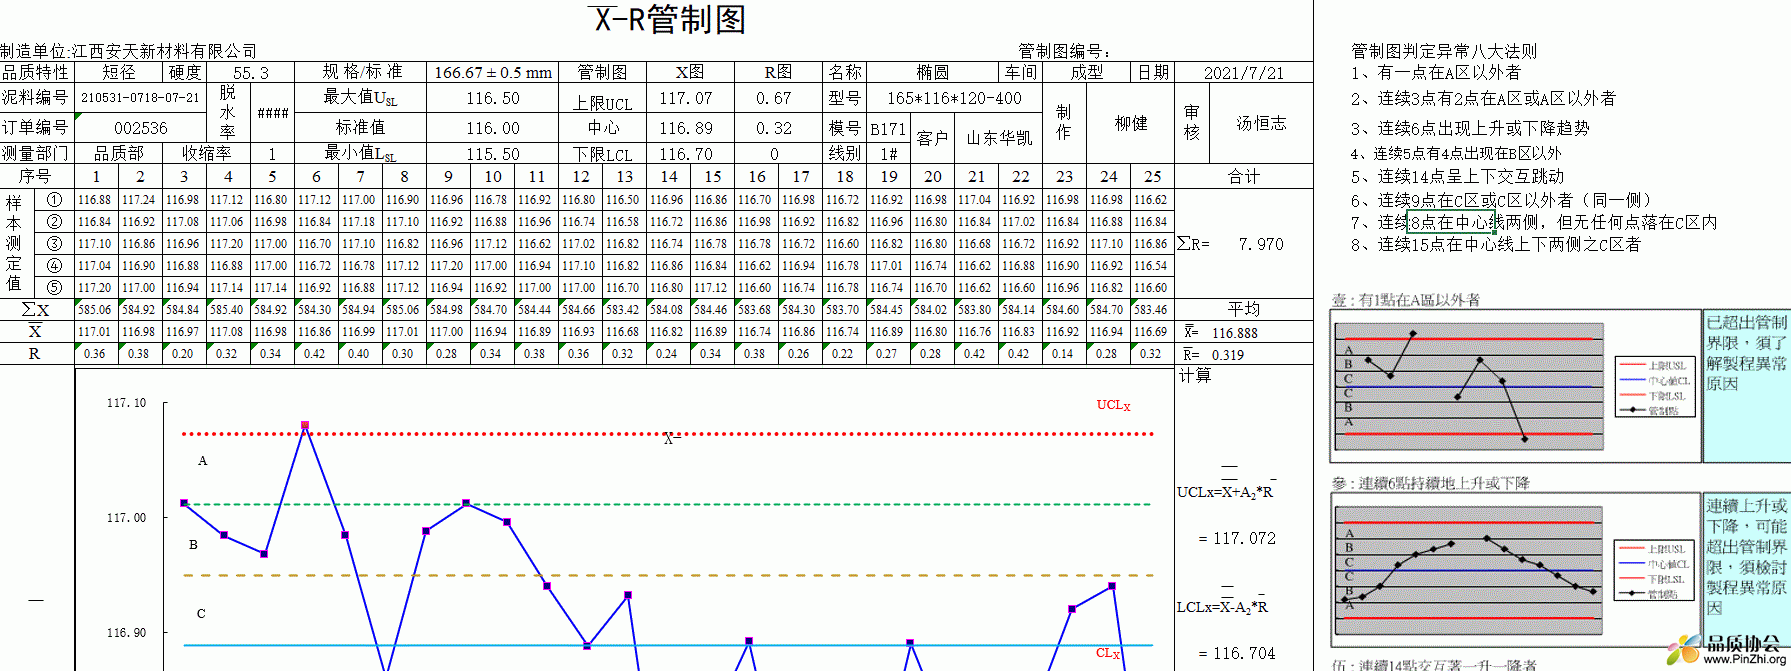This screenshot has width=1791, height=671.
Task: Select the 样本测定值 vertical label
Action: coord(14,243)
